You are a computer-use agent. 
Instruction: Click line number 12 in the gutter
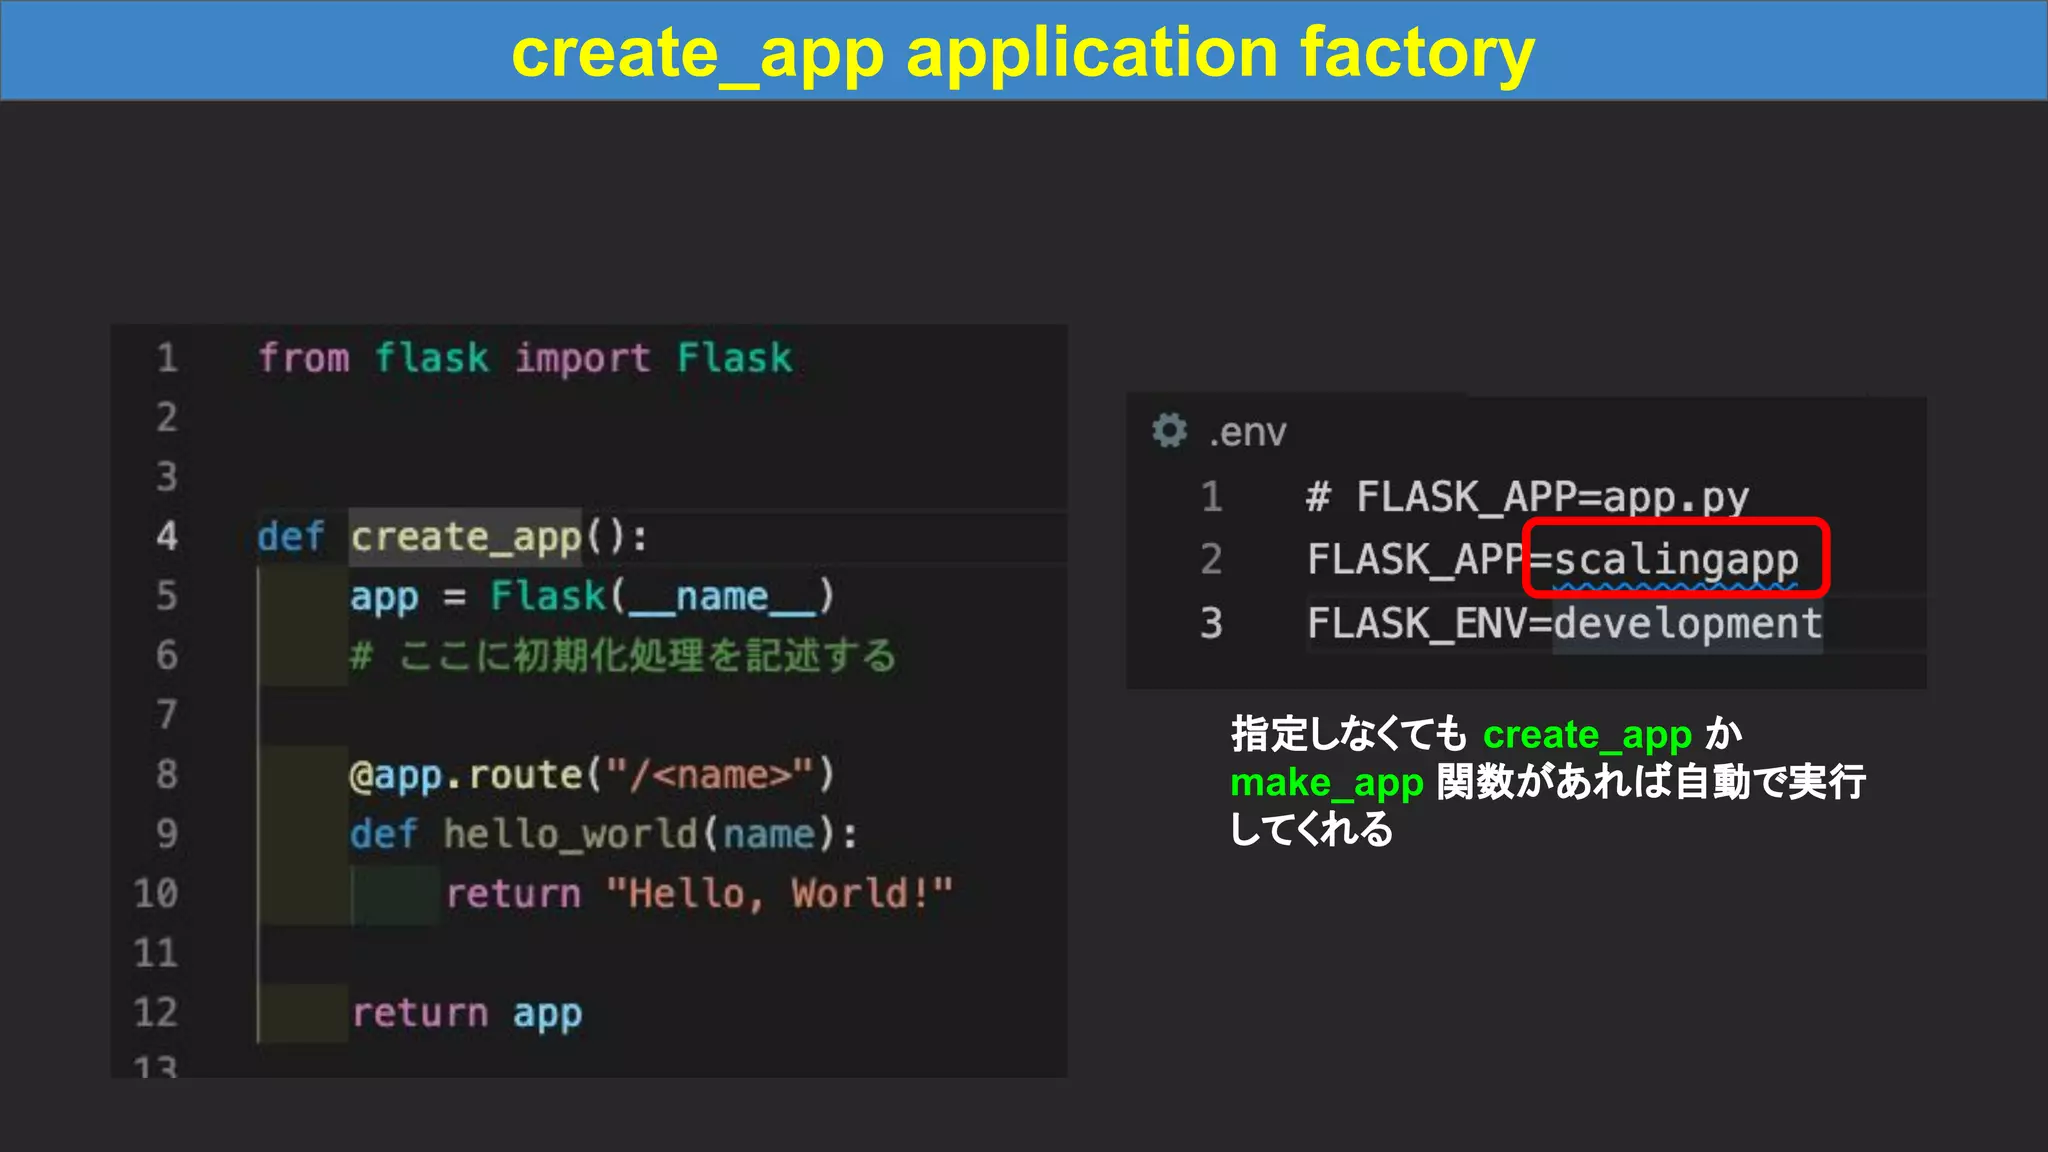coord(156,1012)
